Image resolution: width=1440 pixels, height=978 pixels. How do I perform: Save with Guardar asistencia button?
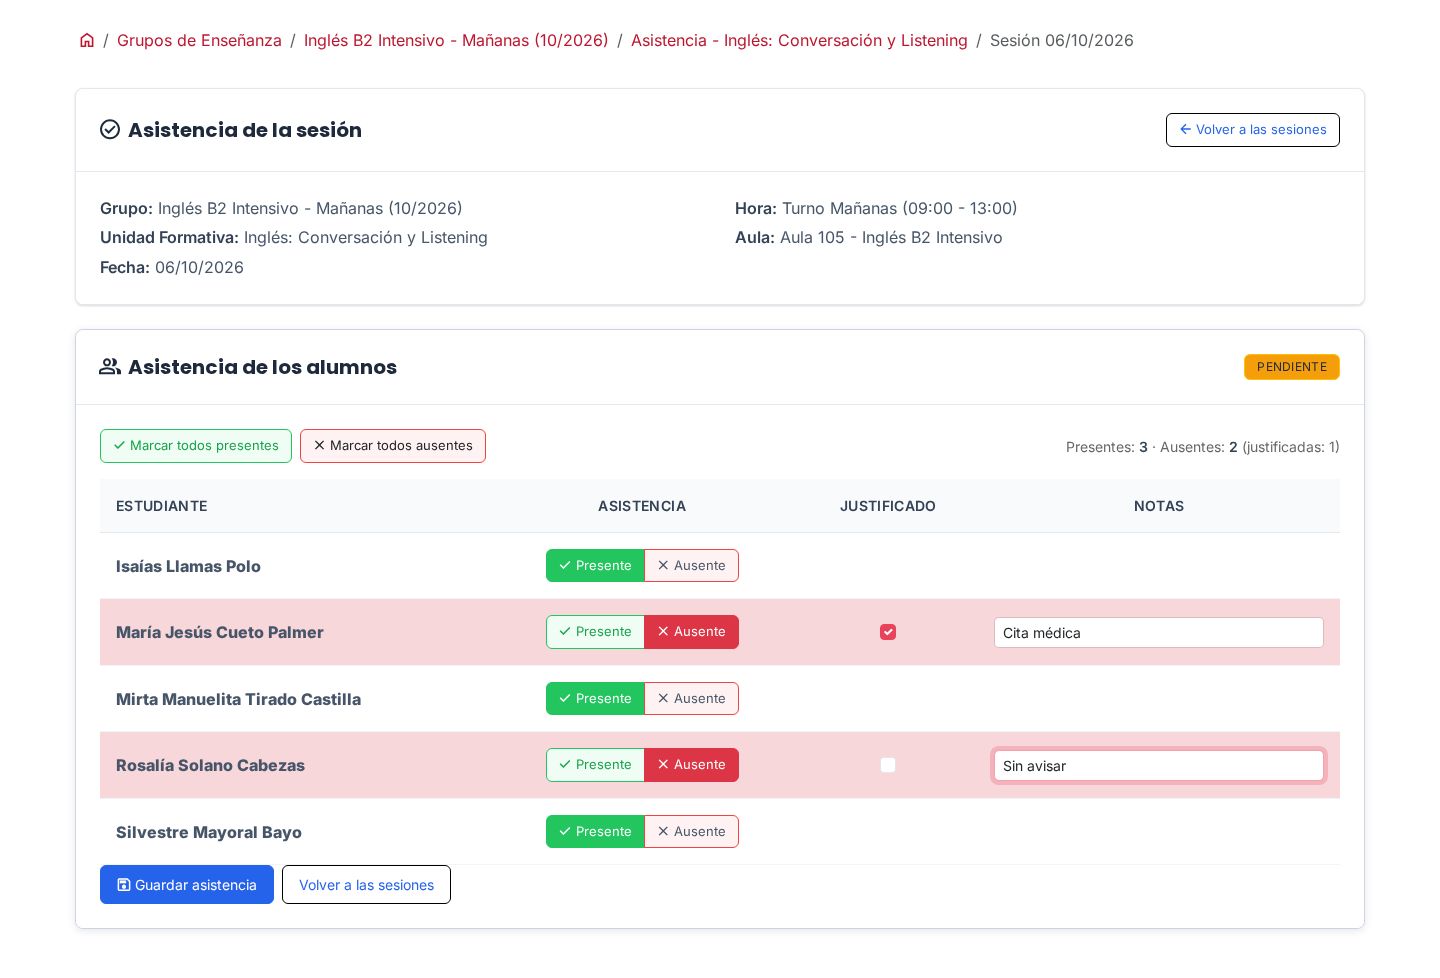click(187, 885)
